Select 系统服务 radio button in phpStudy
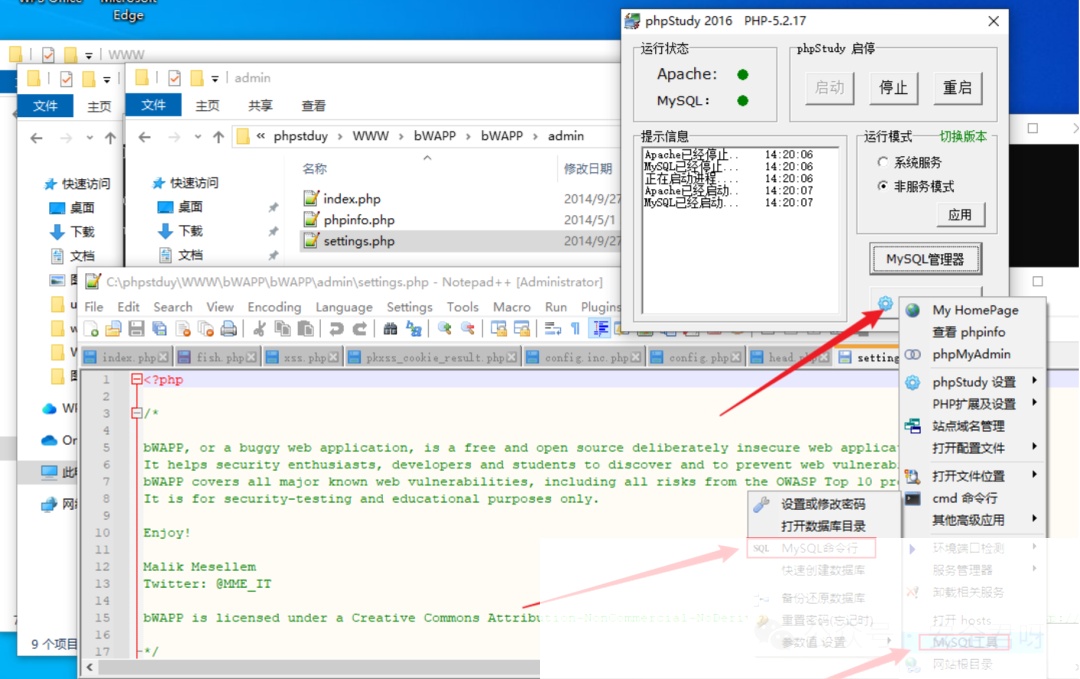Image resolution: width=1080 pixels, height=679 pixels. point(882,162)
